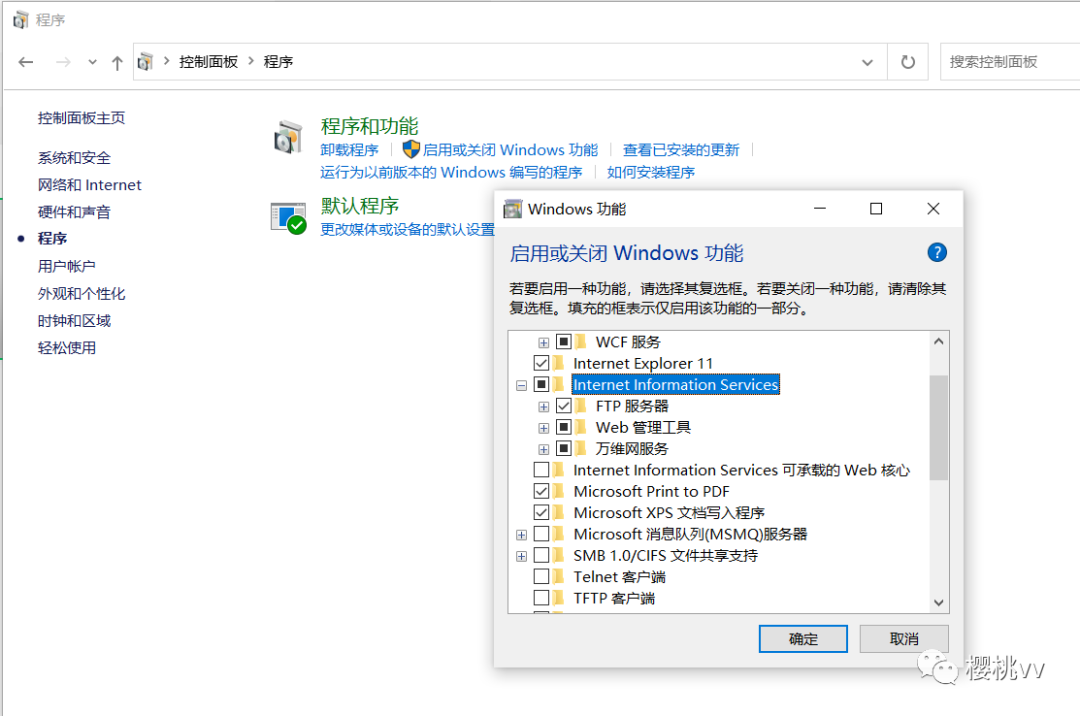Collapse the Internet Information Services node
Image resolution: width=1080 pixels, height=716 pixels.
tap(521, 385)
